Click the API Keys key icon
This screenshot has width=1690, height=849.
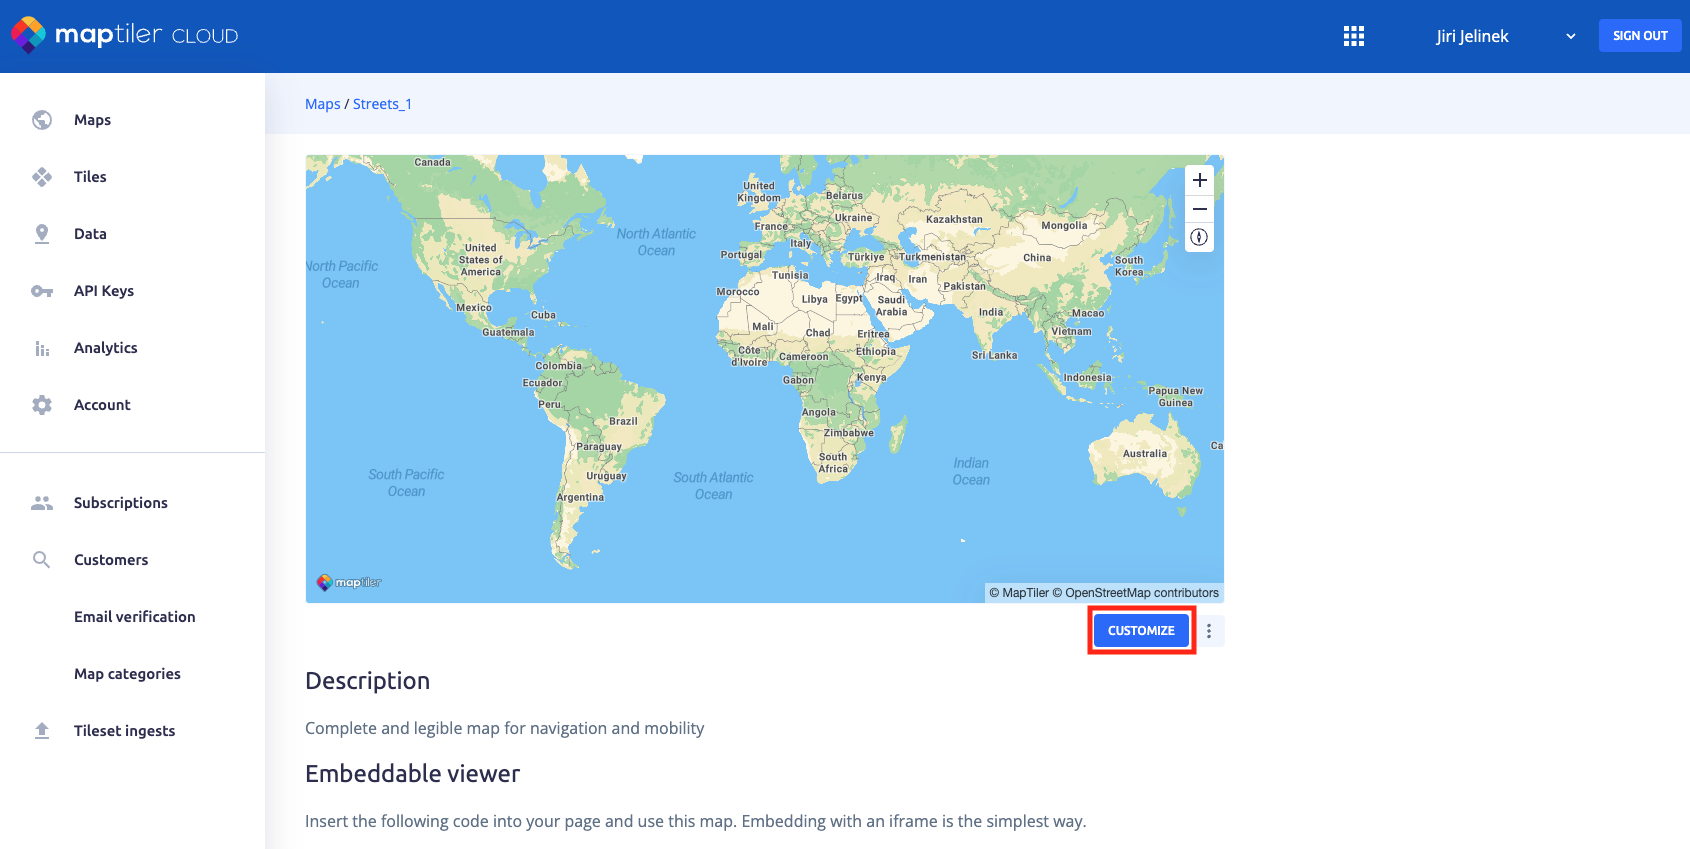click(x=42, y=291)
